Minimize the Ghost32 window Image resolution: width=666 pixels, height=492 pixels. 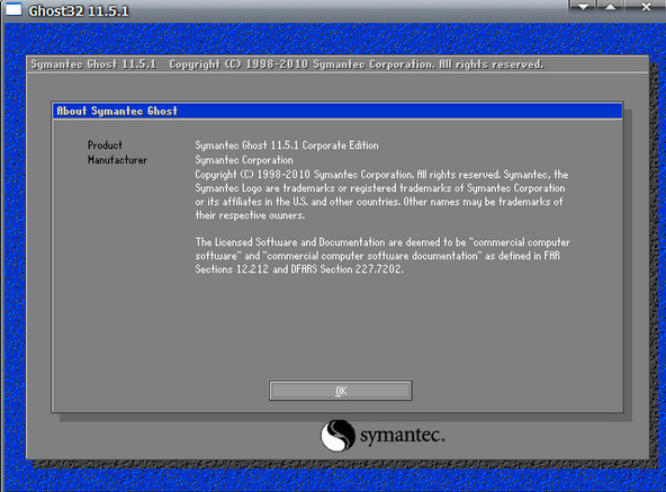[582, 6]
